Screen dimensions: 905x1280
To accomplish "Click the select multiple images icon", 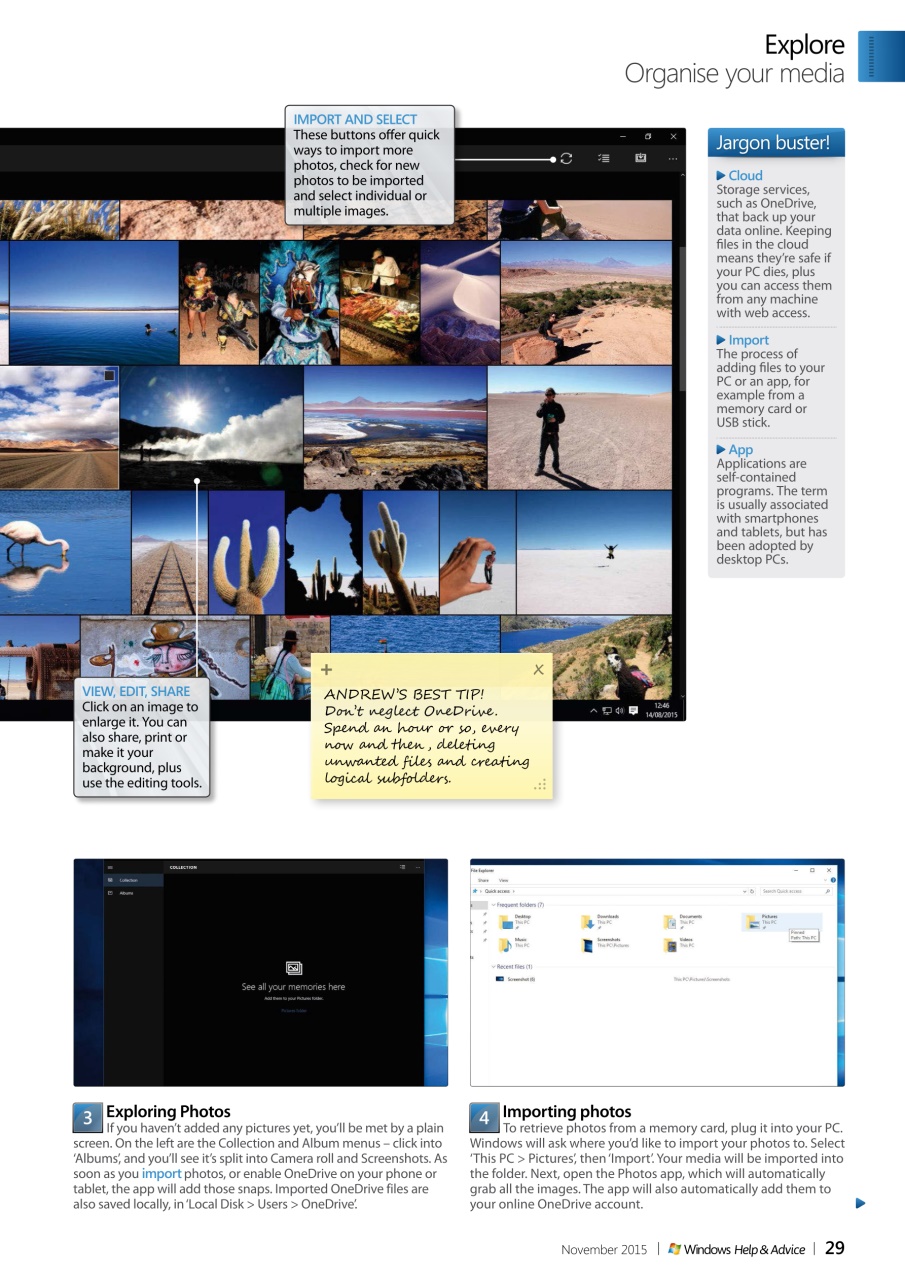I will [604, 159].
